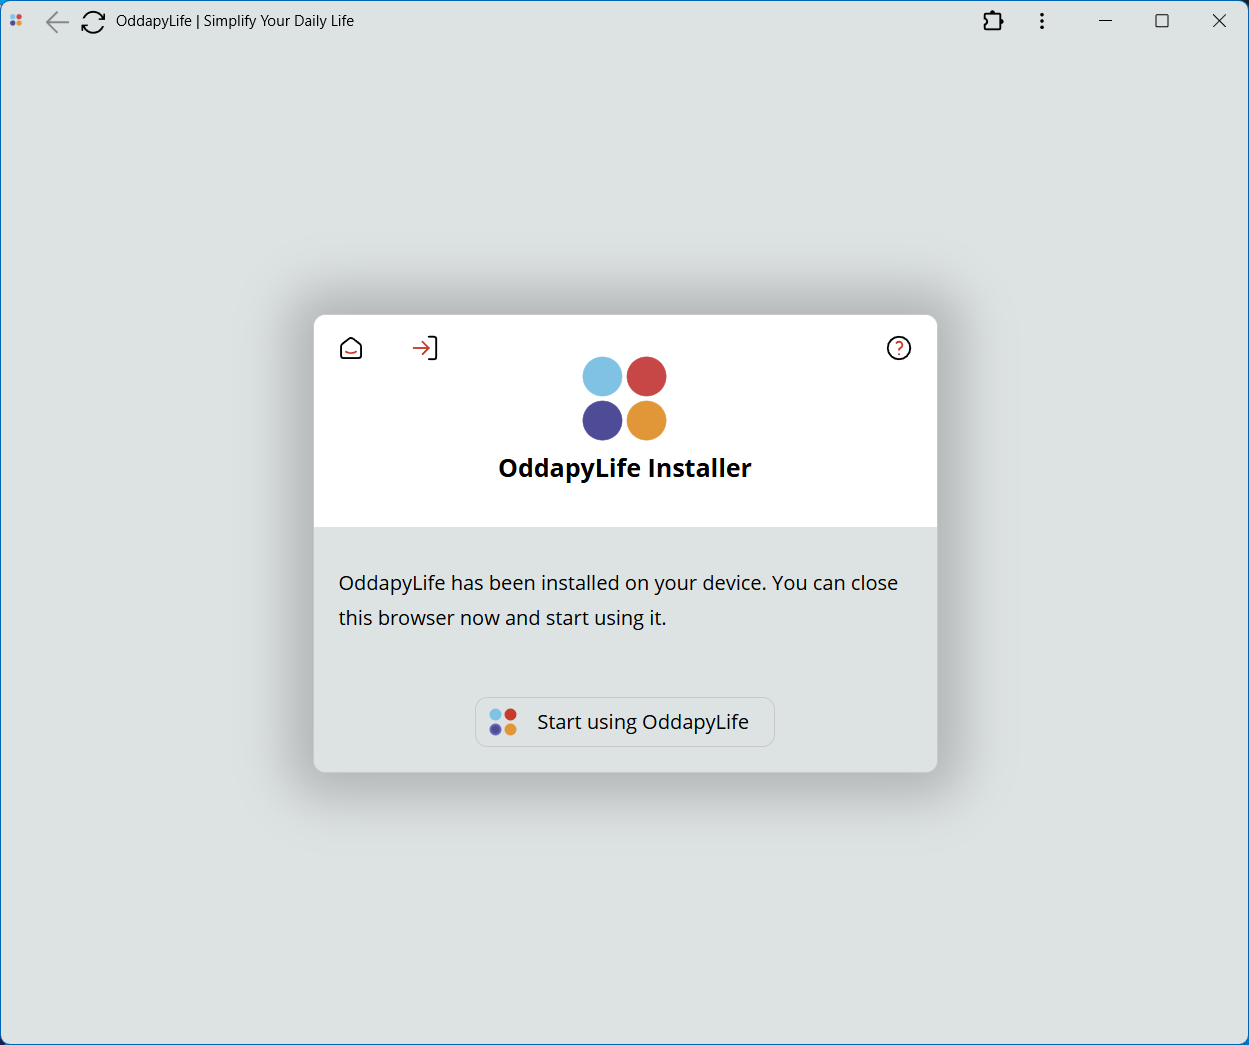This screenshot has height=1045, width=1249.
Task: Click the red circle of the logo
Action: [647, 376]
